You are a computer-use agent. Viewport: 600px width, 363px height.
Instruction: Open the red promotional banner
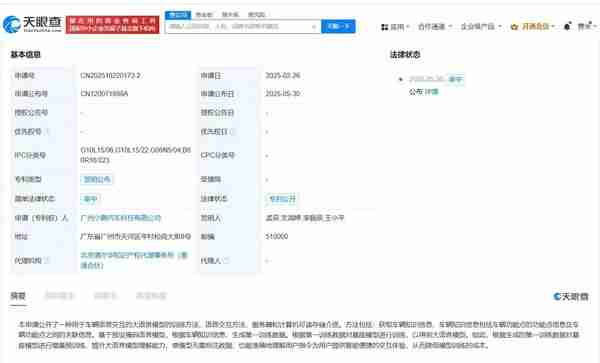(x=112, y=24)
